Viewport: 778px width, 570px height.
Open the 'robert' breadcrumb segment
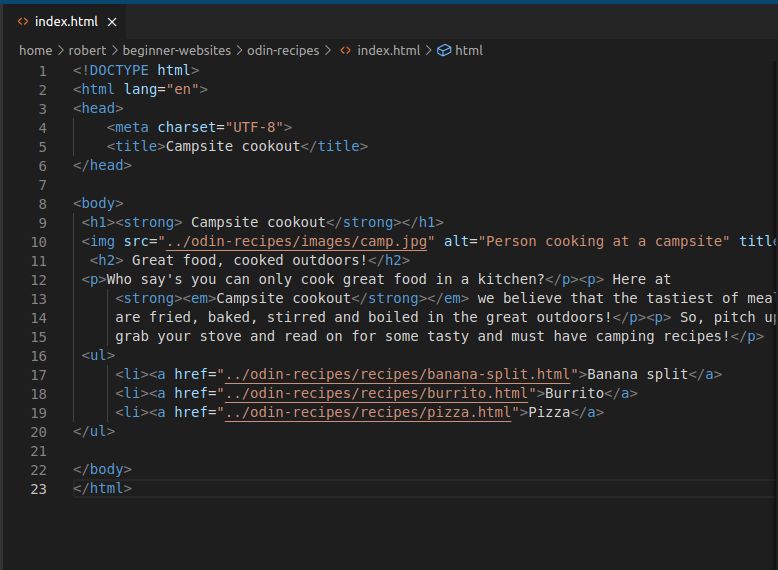point(87,51)
